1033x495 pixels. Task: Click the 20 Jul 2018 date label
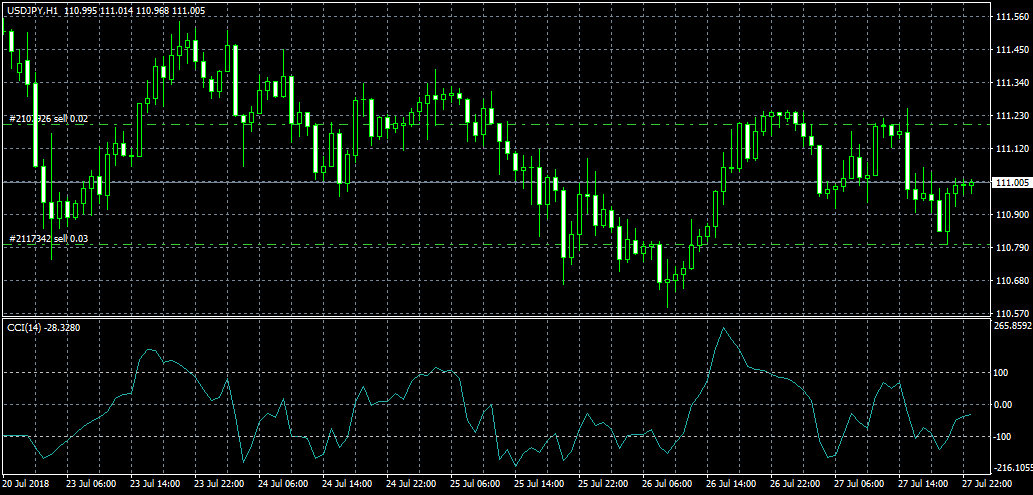[27, 483]
